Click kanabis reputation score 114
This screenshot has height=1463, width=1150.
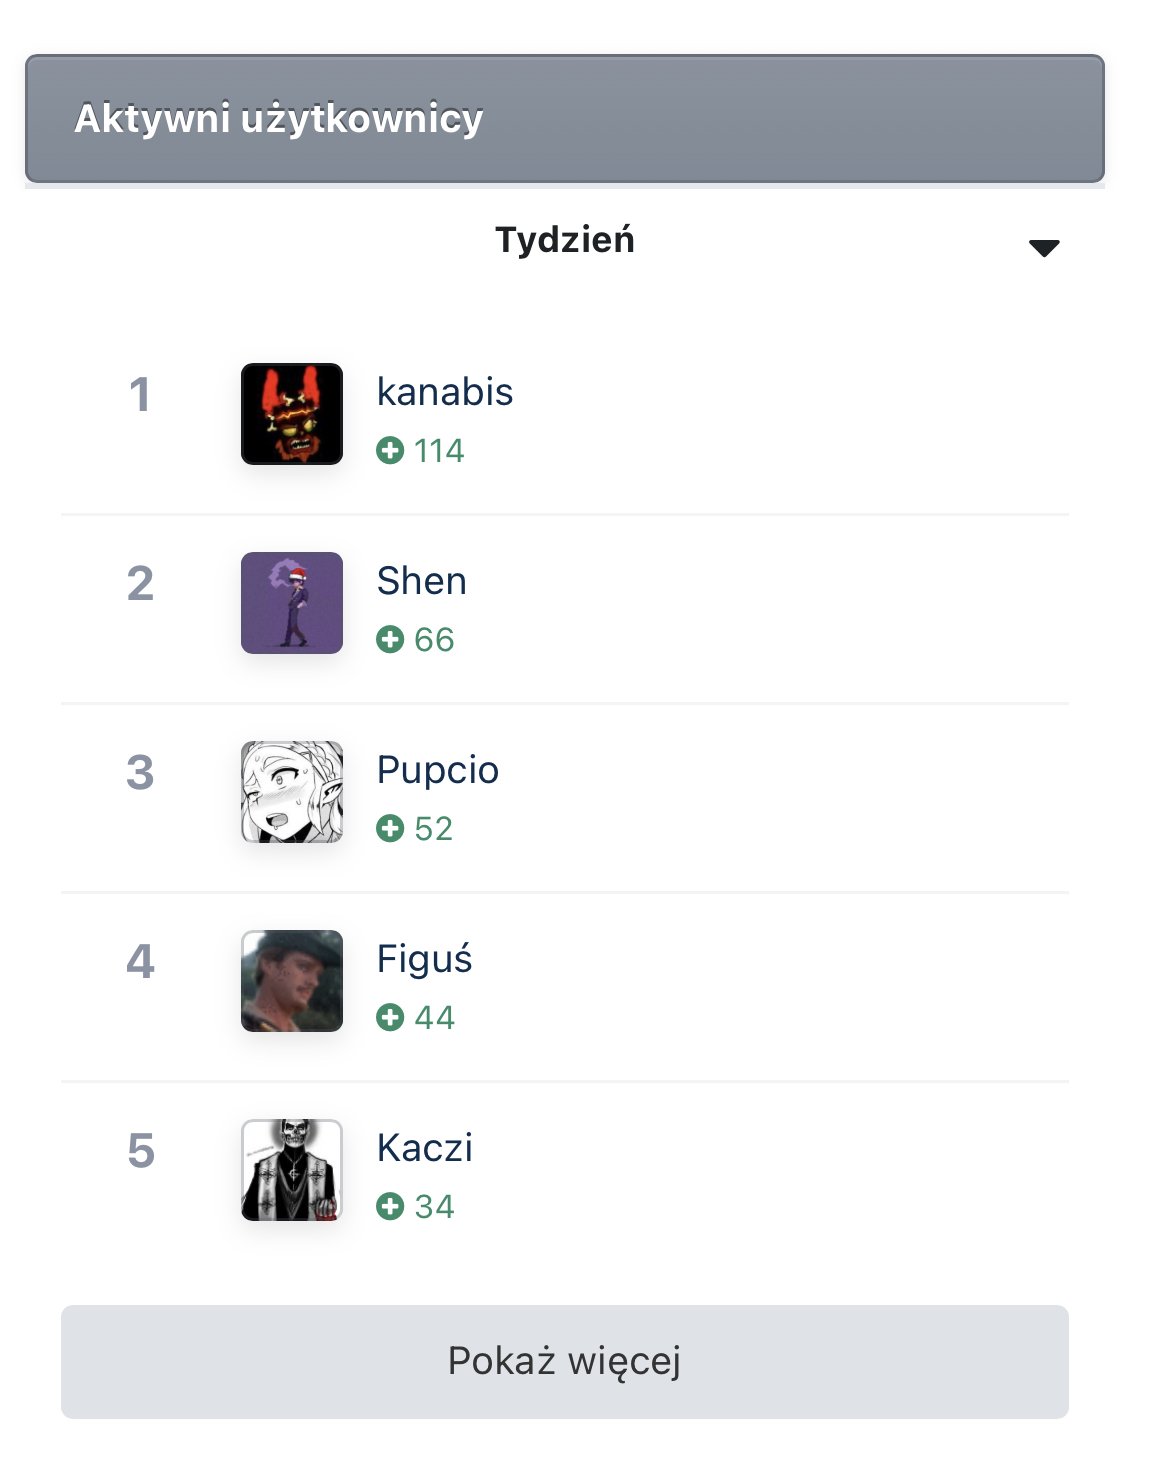point(439,451)
